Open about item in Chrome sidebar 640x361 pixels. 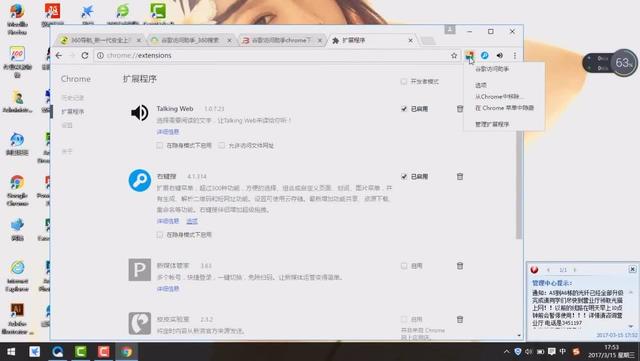(x=67, y=152)
